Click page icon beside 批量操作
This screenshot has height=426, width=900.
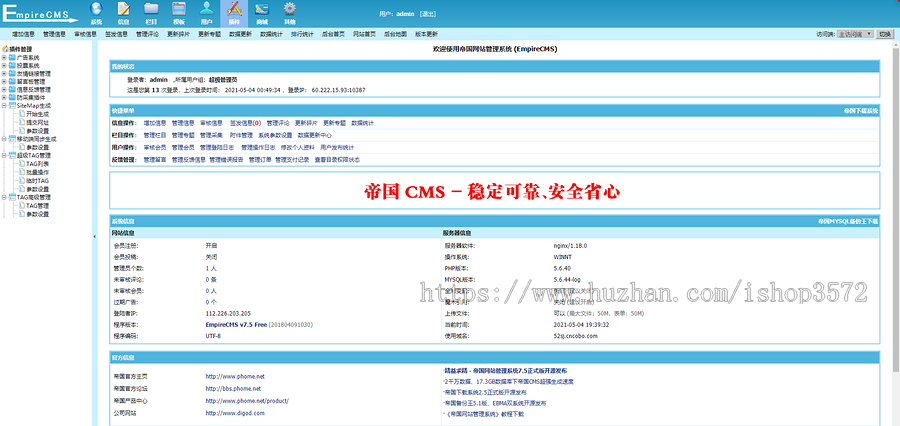coord(22,172)
